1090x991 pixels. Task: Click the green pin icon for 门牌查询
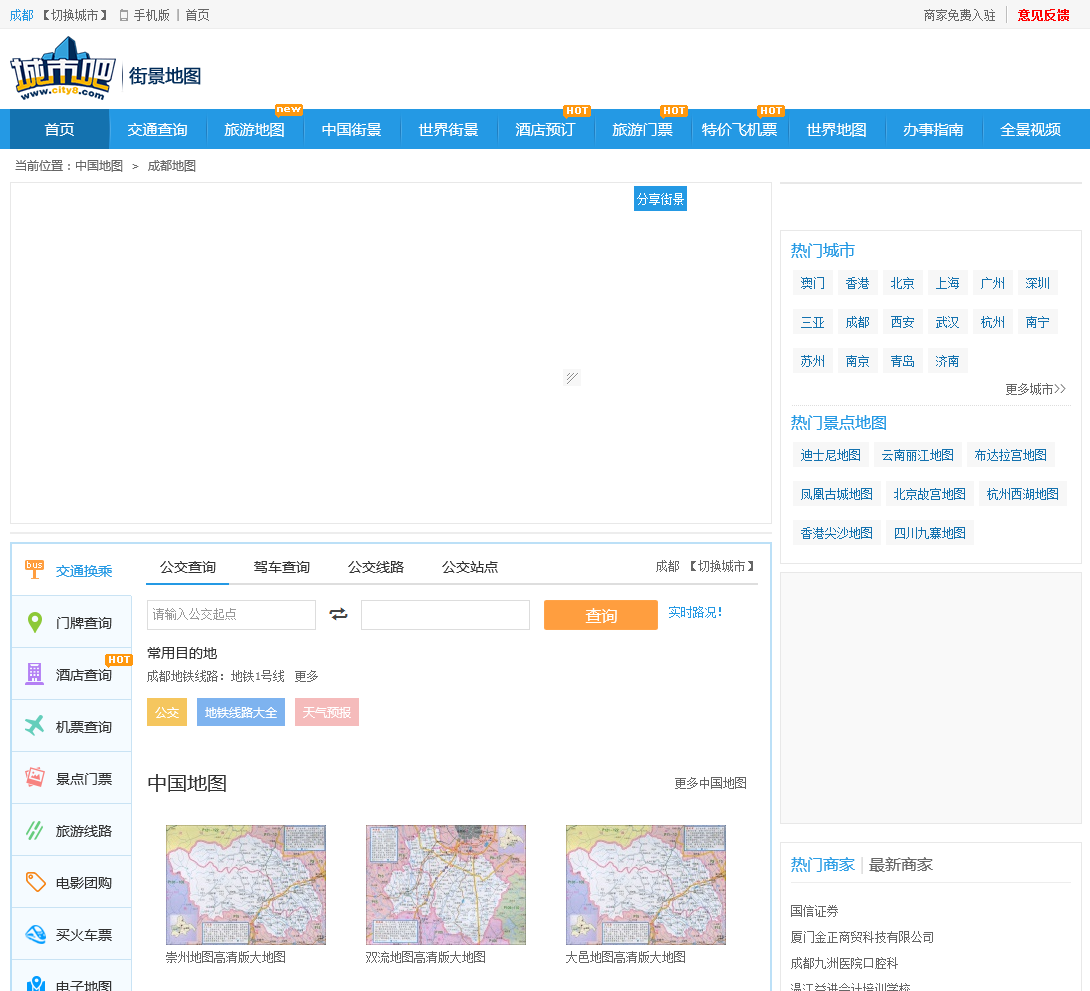(34, 622)
